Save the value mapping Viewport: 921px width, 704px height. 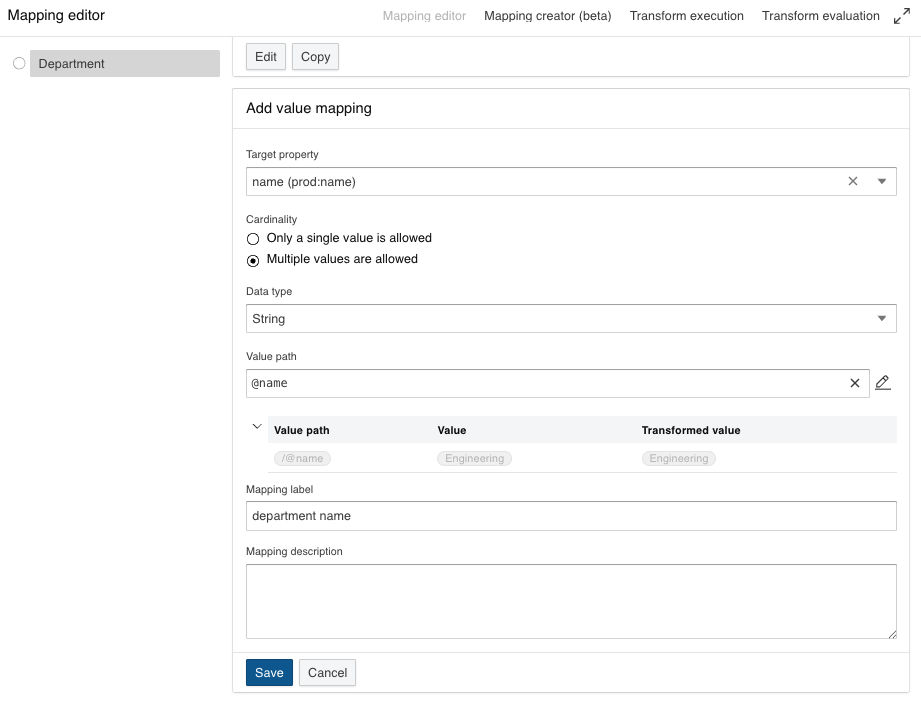[x=269, y=672]
